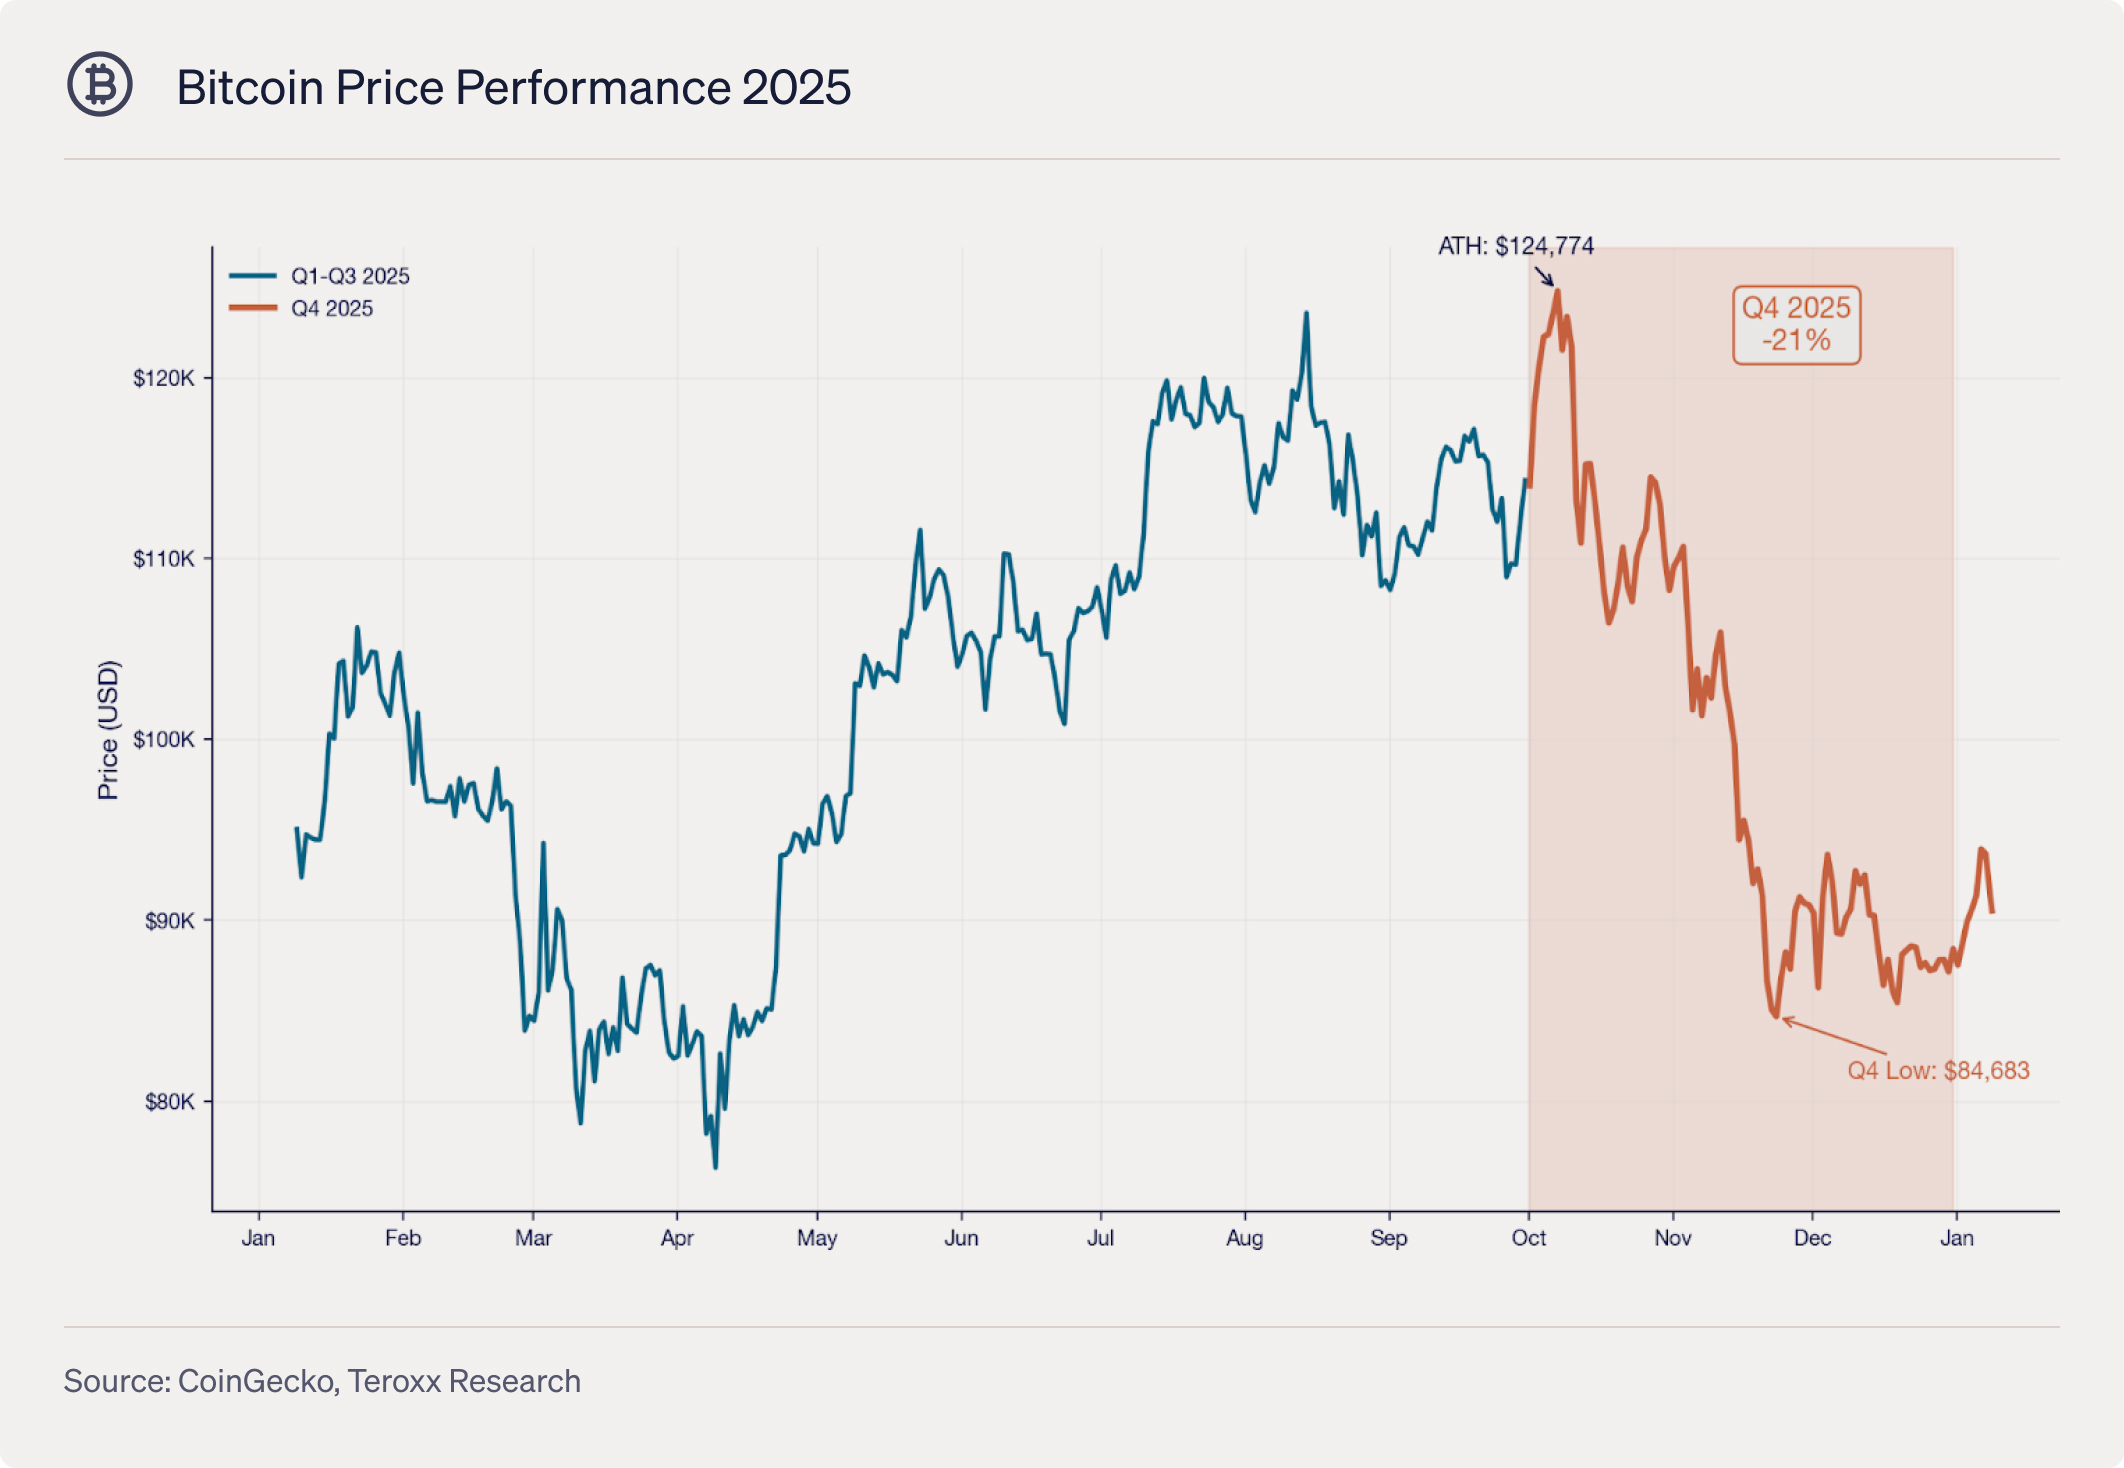This screenshot has width=2124, height=1468.
Task: Select the Oct month on the x-axis
Action: coord(1528,1238)
